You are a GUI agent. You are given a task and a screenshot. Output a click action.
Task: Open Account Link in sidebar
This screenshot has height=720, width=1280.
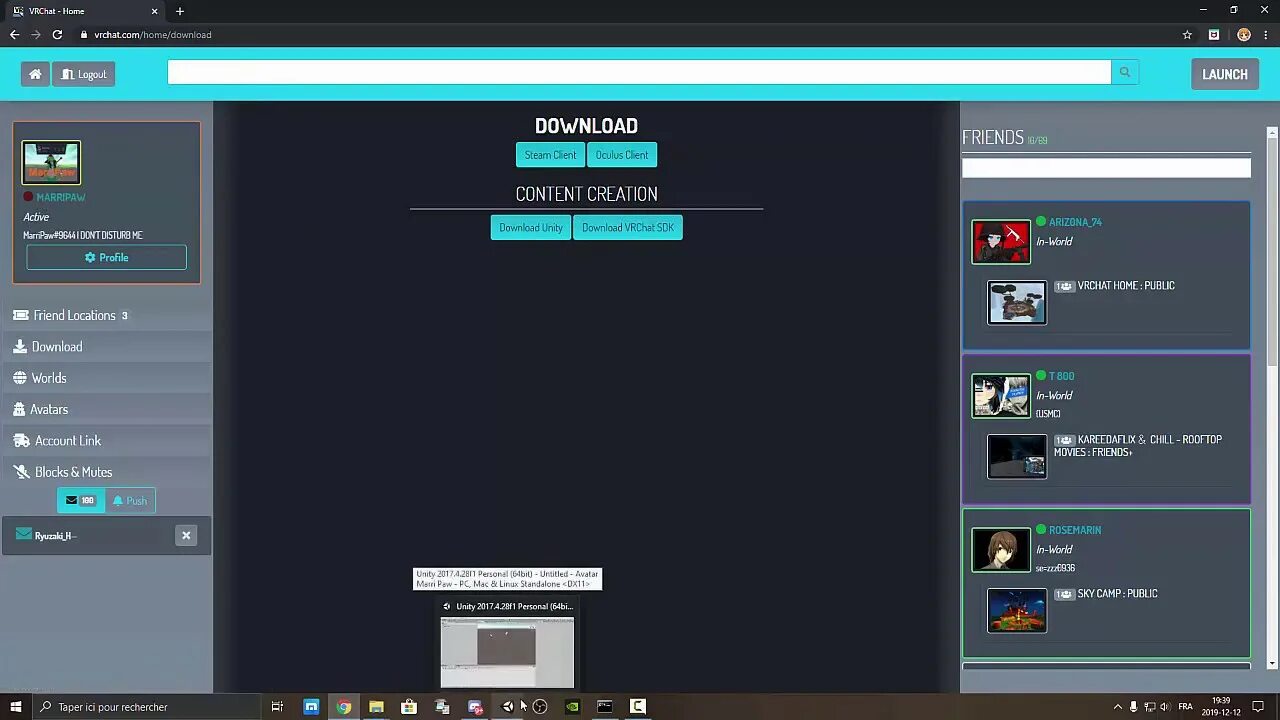tap(106, 440)
